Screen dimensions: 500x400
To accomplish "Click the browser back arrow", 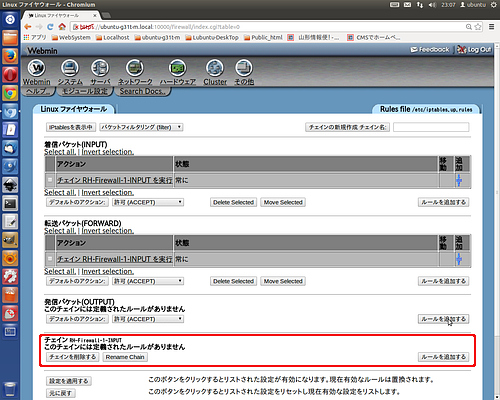I will pos(28,27).
